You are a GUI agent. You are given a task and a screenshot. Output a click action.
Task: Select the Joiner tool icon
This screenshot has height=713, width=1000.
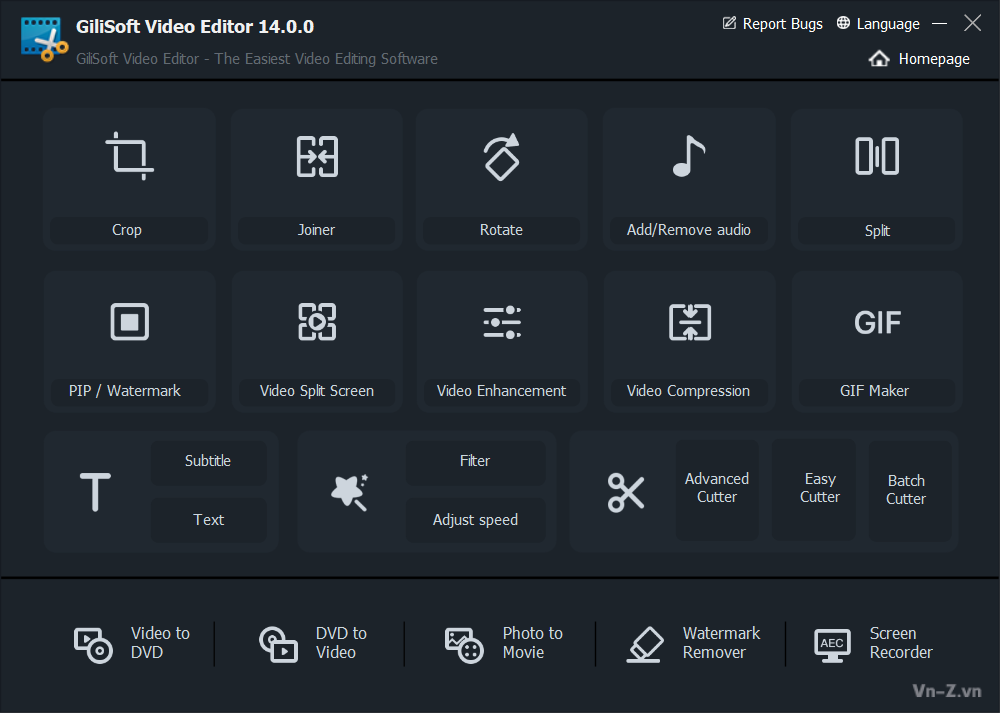[317, 157]
